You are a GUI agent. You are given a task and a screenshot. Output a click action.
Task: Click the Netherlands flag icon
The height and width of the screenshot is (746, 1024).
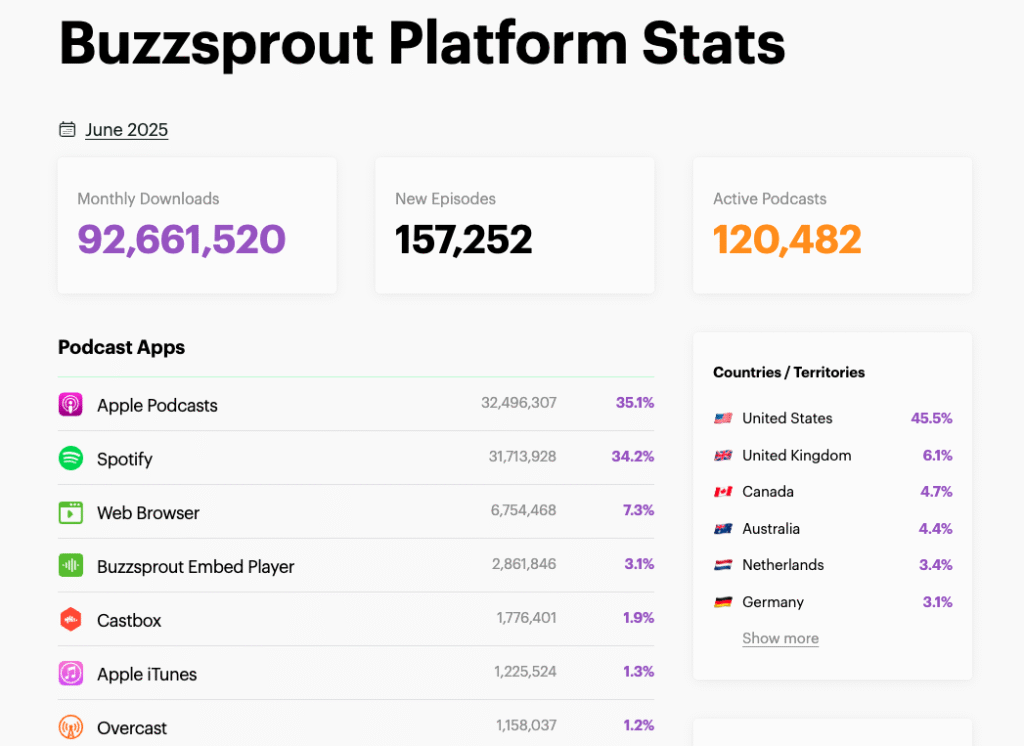point(723,565)
